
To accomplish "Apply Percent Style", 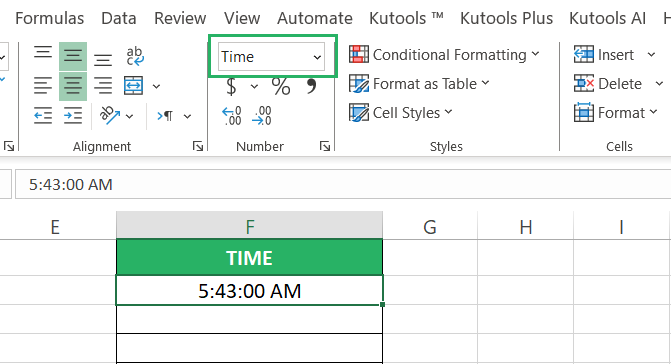I will (281, 86).
